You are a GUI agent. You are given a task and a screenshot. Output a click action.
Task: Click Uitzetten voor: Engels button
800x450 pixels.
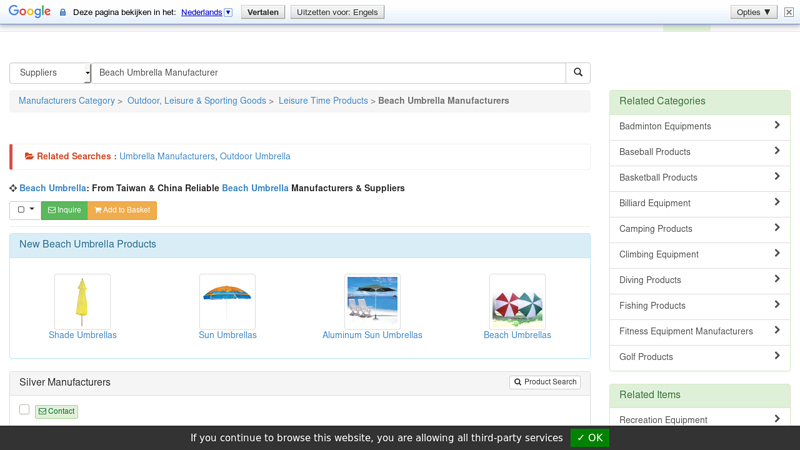point(337,12)
